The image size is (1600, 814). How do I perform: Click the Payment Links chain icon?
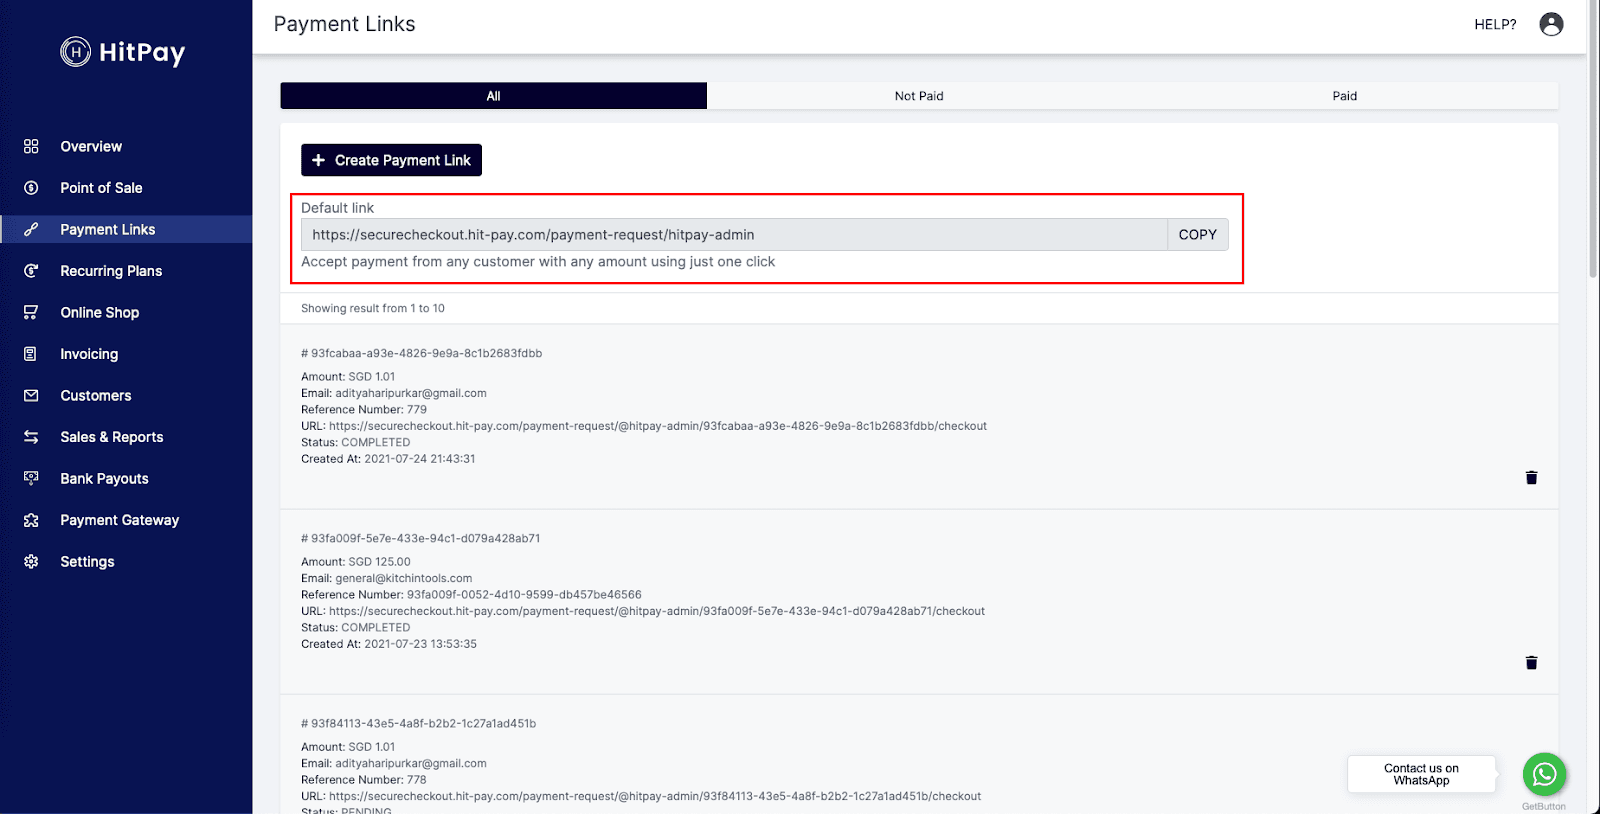(x=31, y=229)
